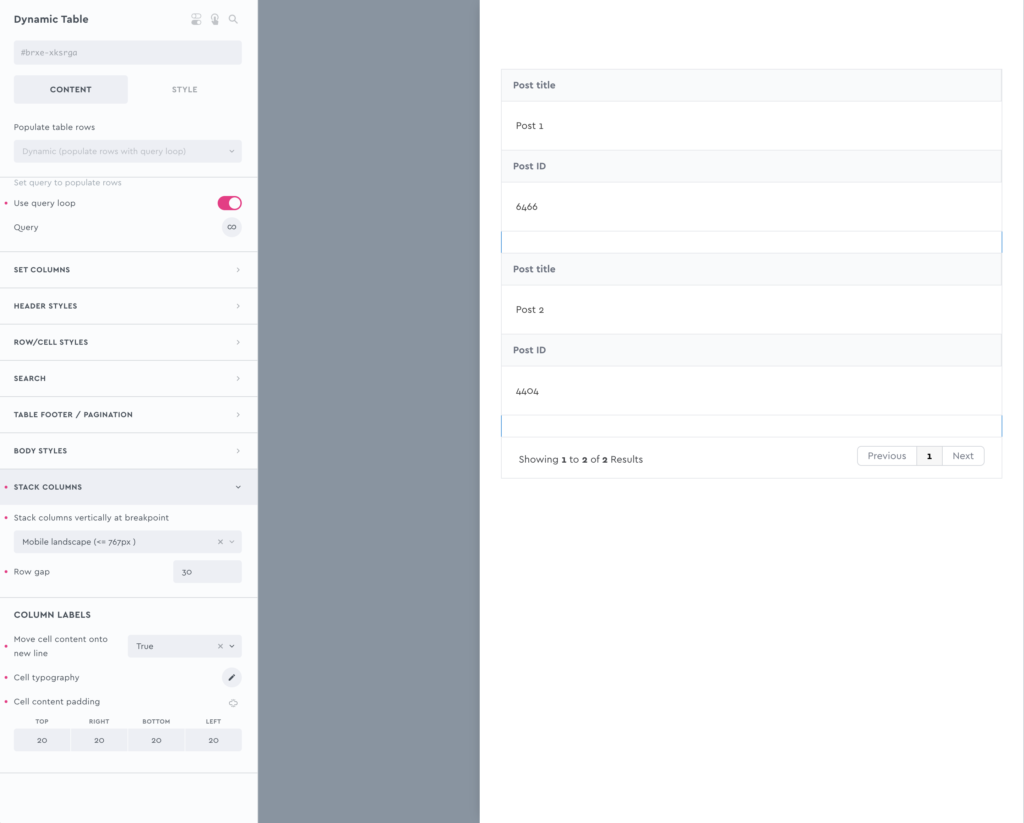Click the conditions toggle icon in panel header
The image size is (1024, 823).
(196, 19)
